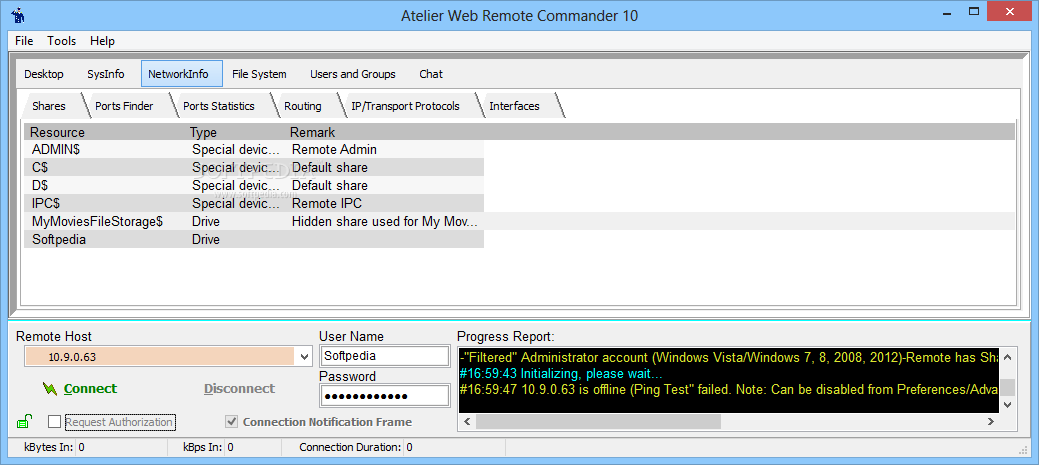Click the User Name input field

(x=384, y=356)
